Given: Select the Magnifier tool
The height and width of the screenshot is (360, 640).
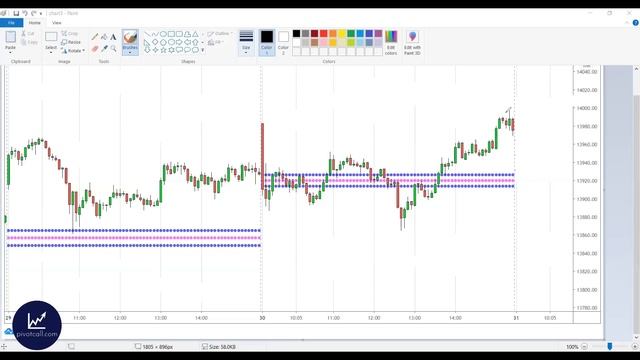Looking at the screenshot, I should [113, 49].
